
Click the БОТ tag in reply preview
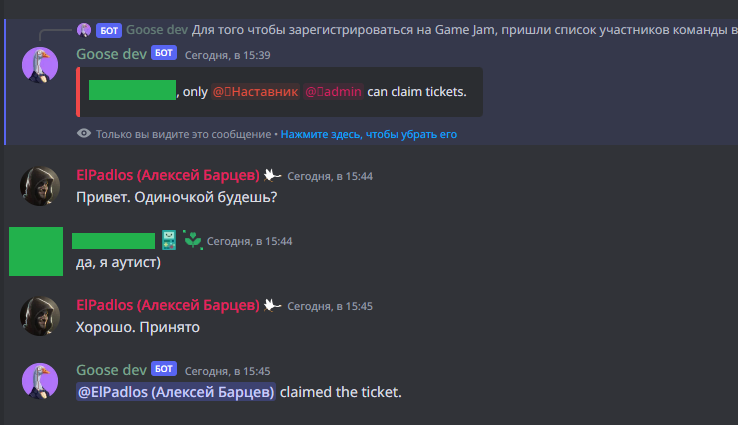(109, 31)
